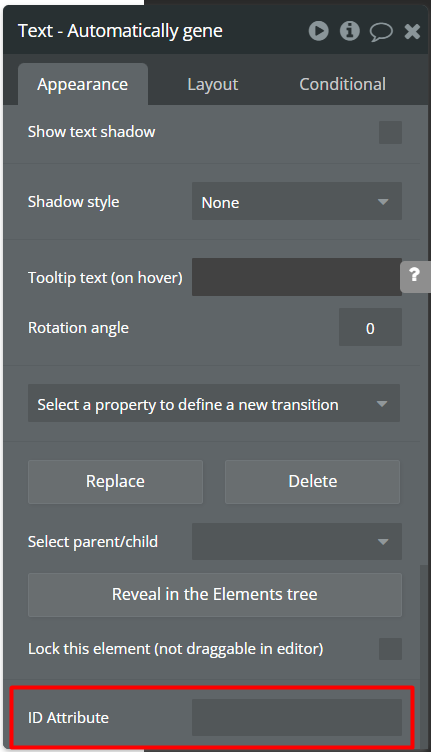Image resolution: width=431 pixels, height=752 pixels.
Task: Open the info reference icon
Action: 349,31
